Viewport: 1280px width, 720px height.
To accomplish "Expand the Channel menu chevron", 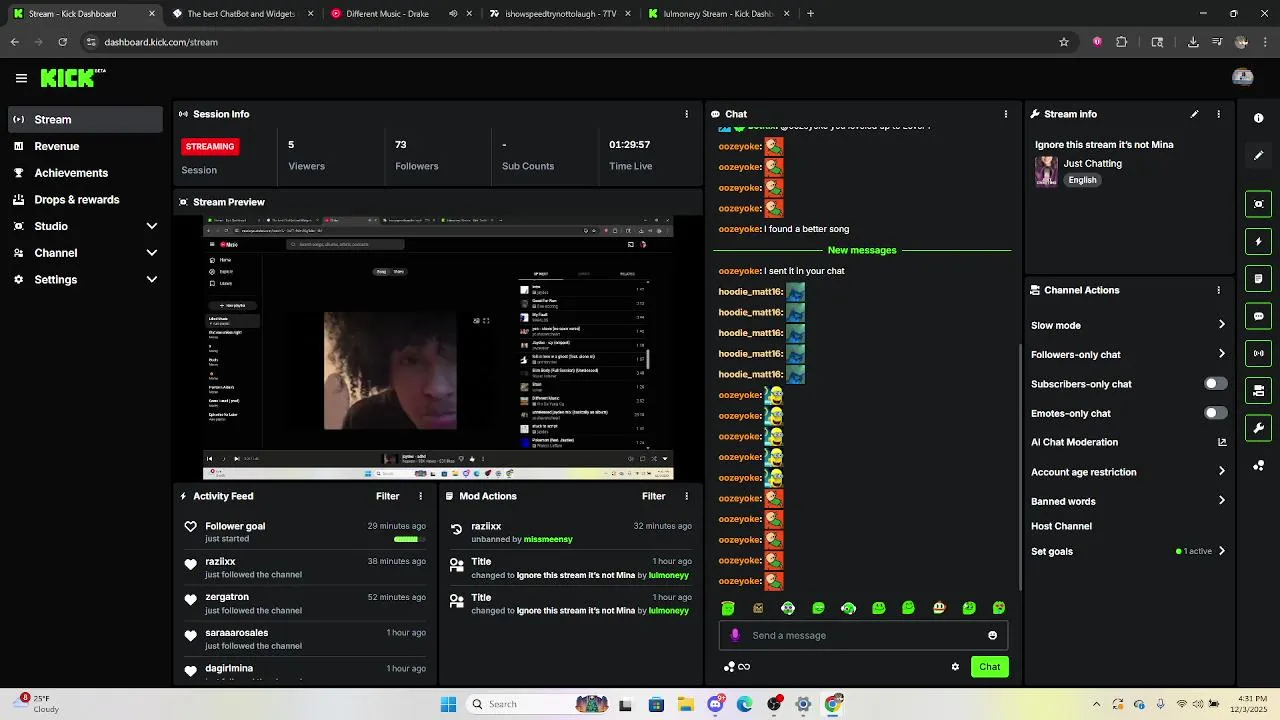I will 152,253.
